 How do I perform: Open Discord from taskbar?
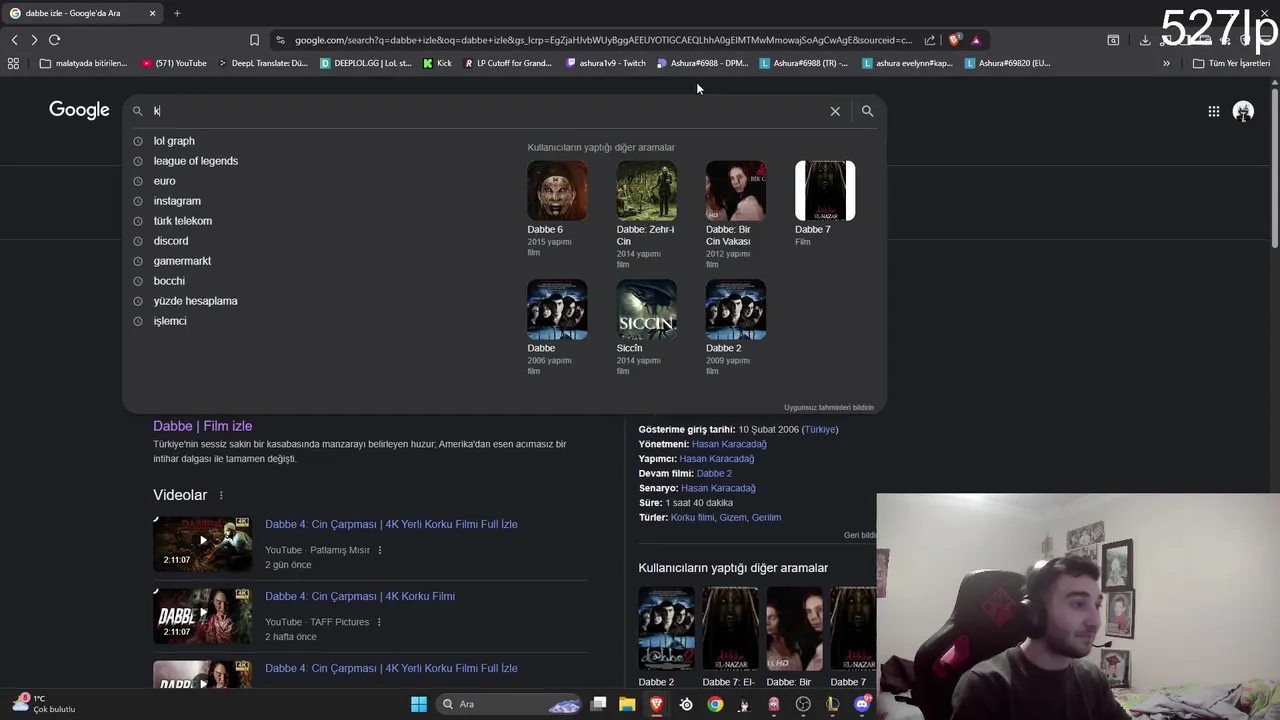[x=862, y=704]
